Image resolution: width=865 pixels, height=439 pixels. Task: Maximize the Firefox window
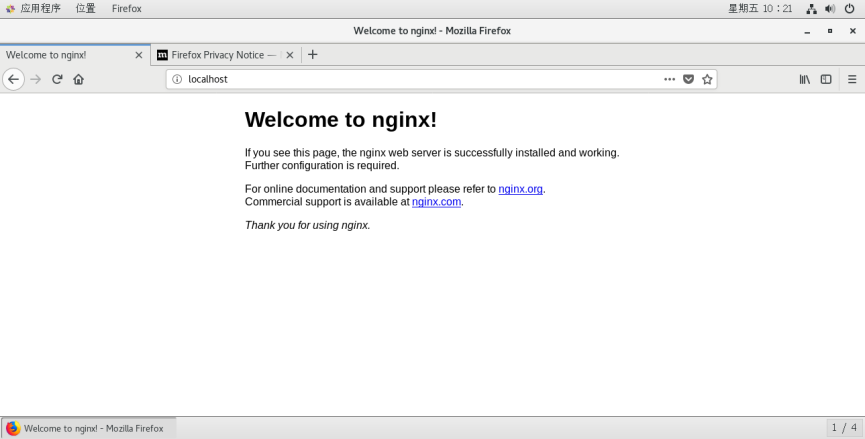[830, 31]
